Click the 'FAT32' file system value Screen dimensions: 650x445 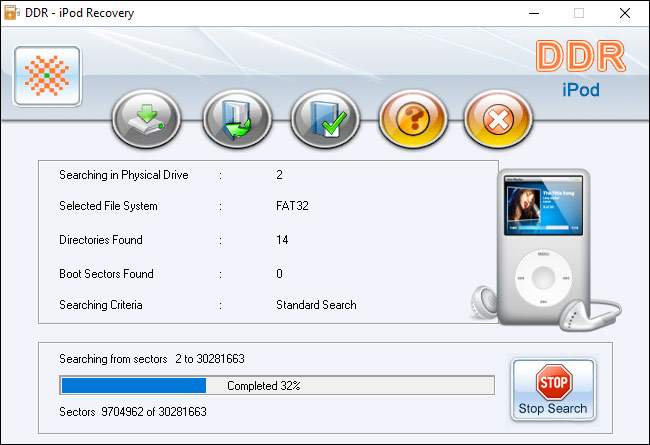pyautogui.click(x=292, y=206)
